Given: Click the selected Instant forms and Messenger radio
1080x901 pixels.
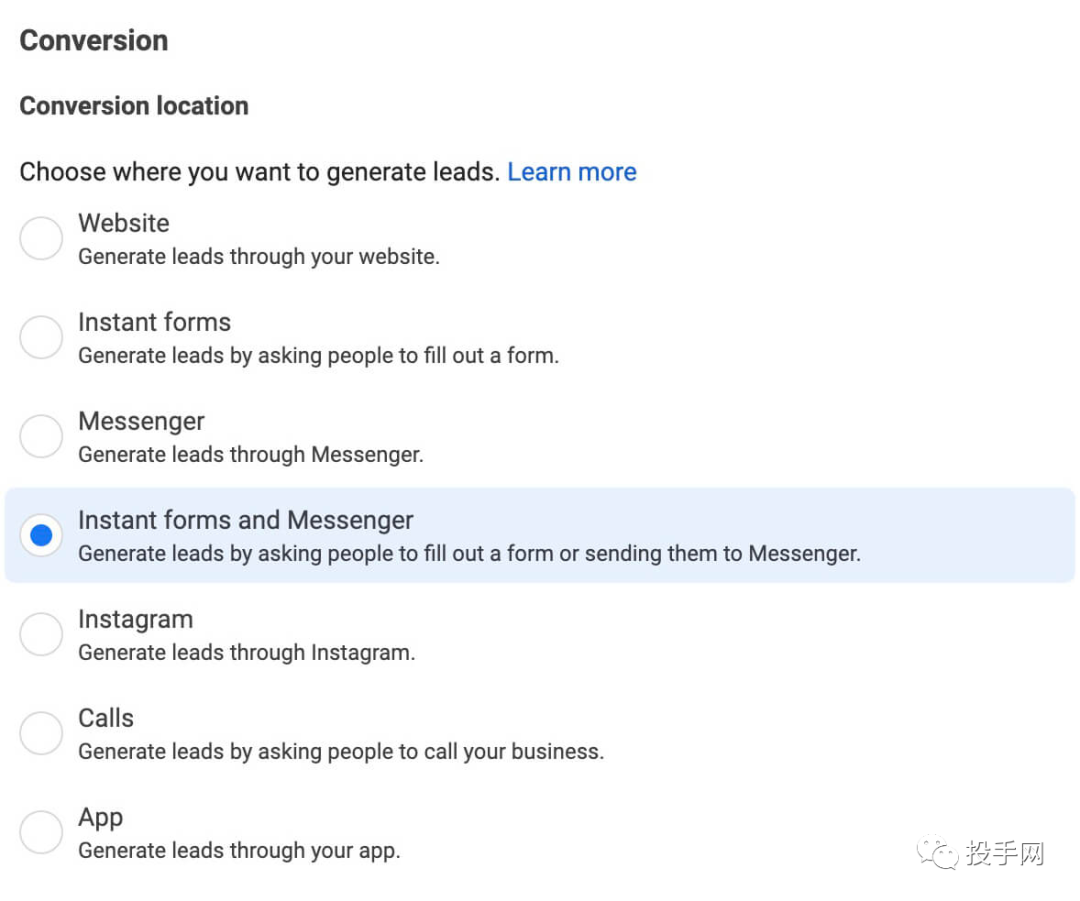Looking at the screenshot, I should click(41, 536).
